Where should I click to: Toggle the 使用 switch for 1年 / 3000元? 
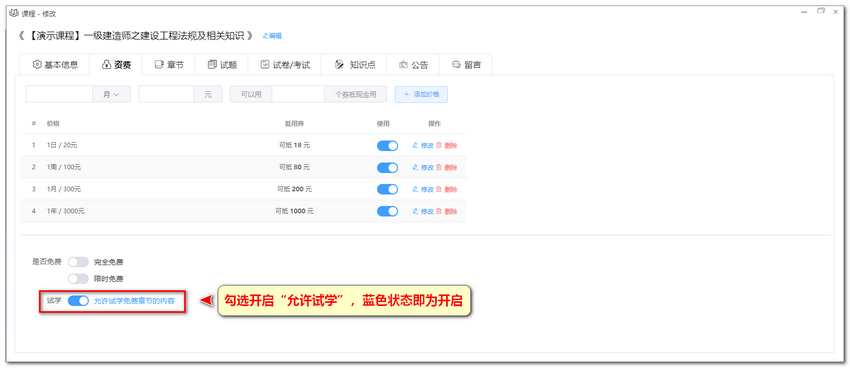(387, 211)
